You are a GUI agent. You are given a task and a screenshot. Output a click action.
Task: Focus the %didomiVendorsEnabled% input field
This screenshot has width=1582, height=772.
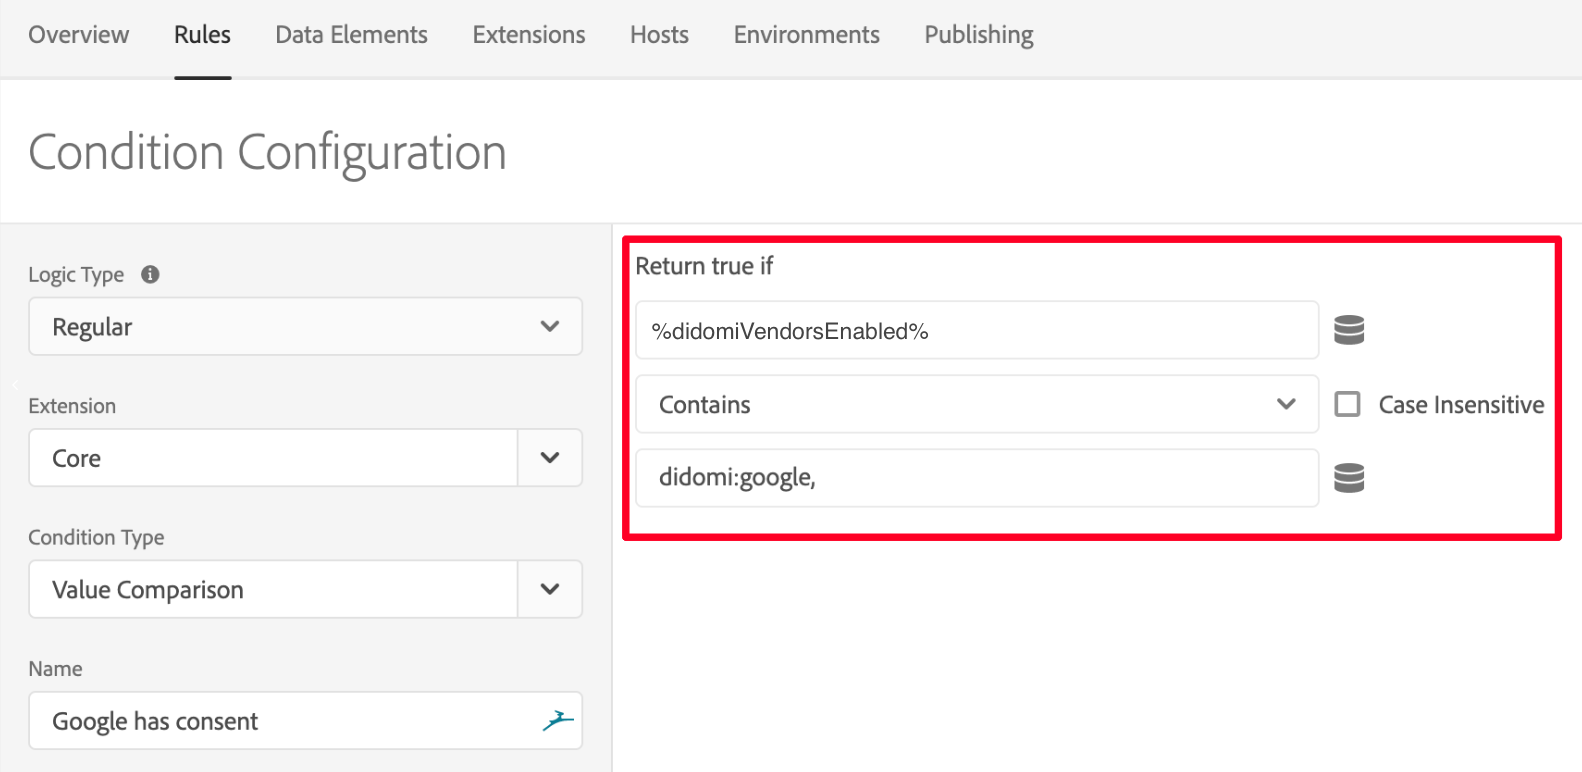976,330
